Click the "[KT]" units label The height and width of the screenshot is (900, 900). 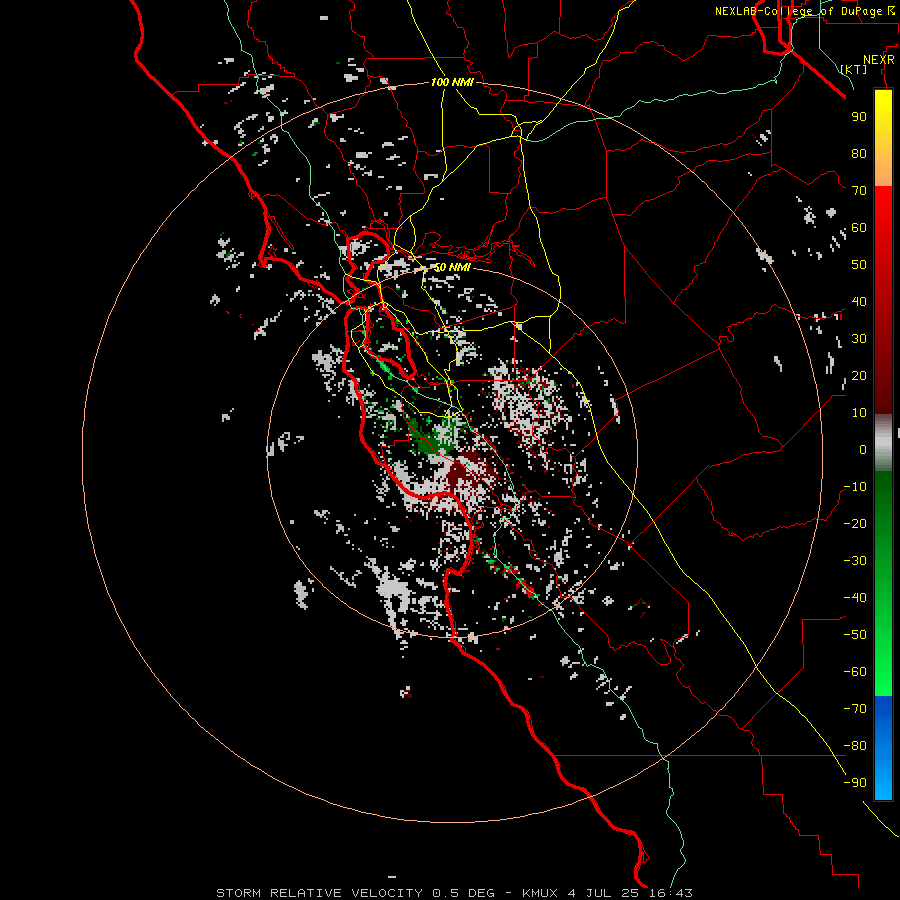854,69
